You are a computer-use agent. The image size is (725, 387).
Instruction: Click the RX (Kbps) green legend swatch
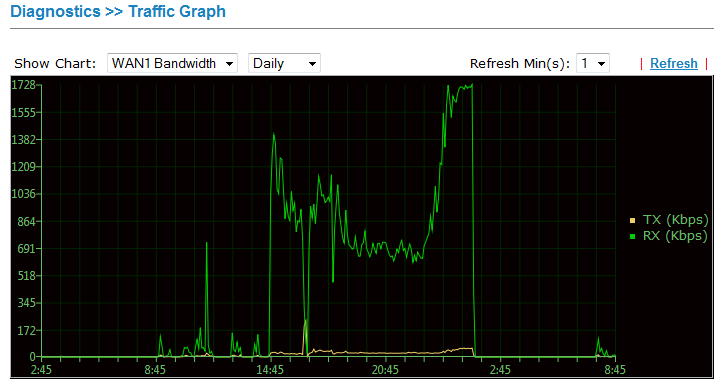632,237
